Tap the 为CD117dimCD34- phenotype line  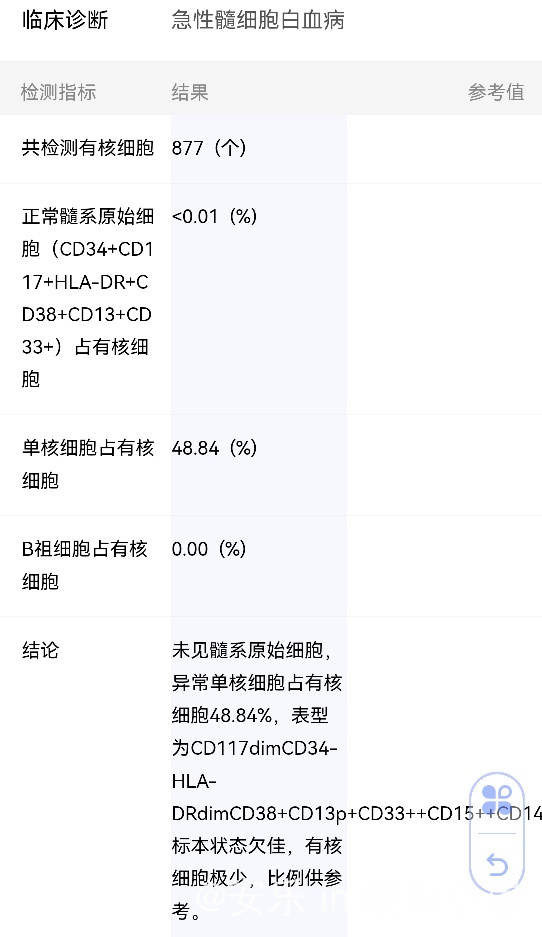click(255, 748)
